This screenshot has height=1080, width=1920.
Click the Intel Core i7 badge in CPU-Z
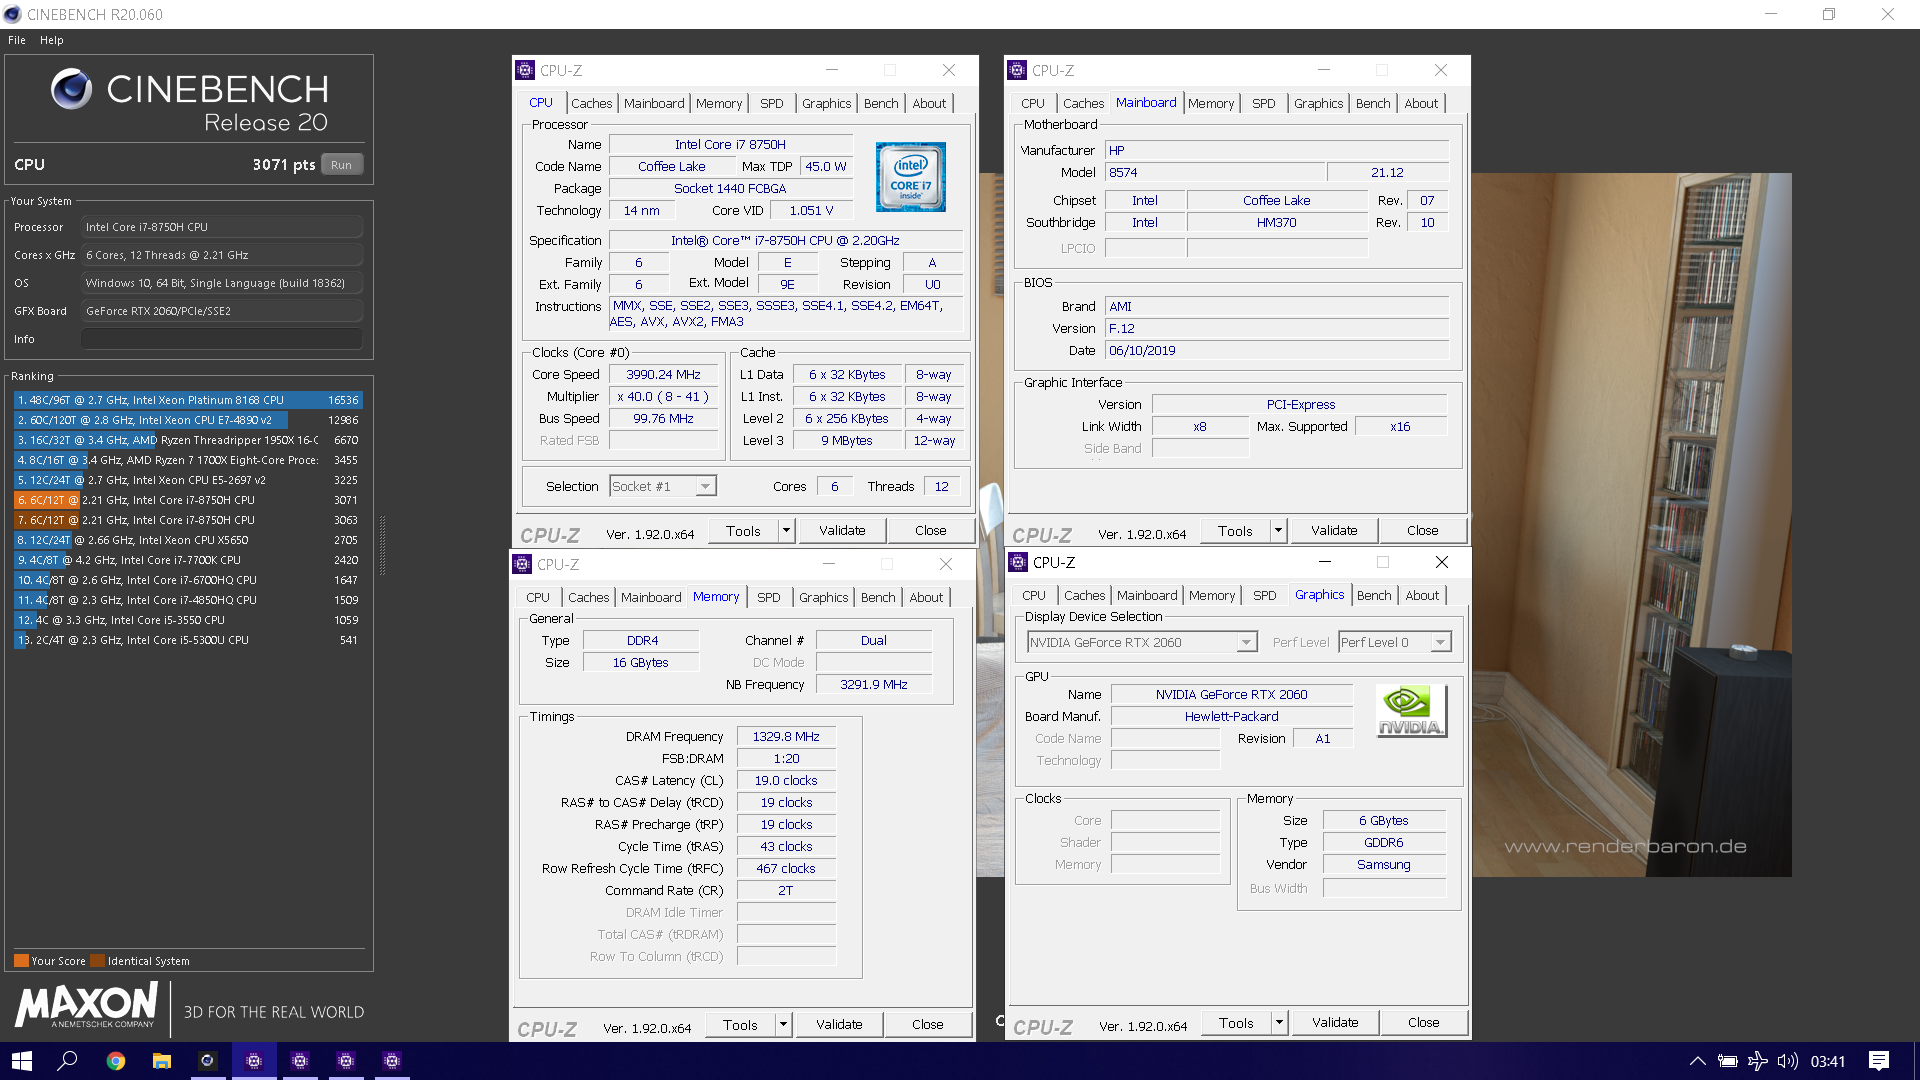(910, 177)
